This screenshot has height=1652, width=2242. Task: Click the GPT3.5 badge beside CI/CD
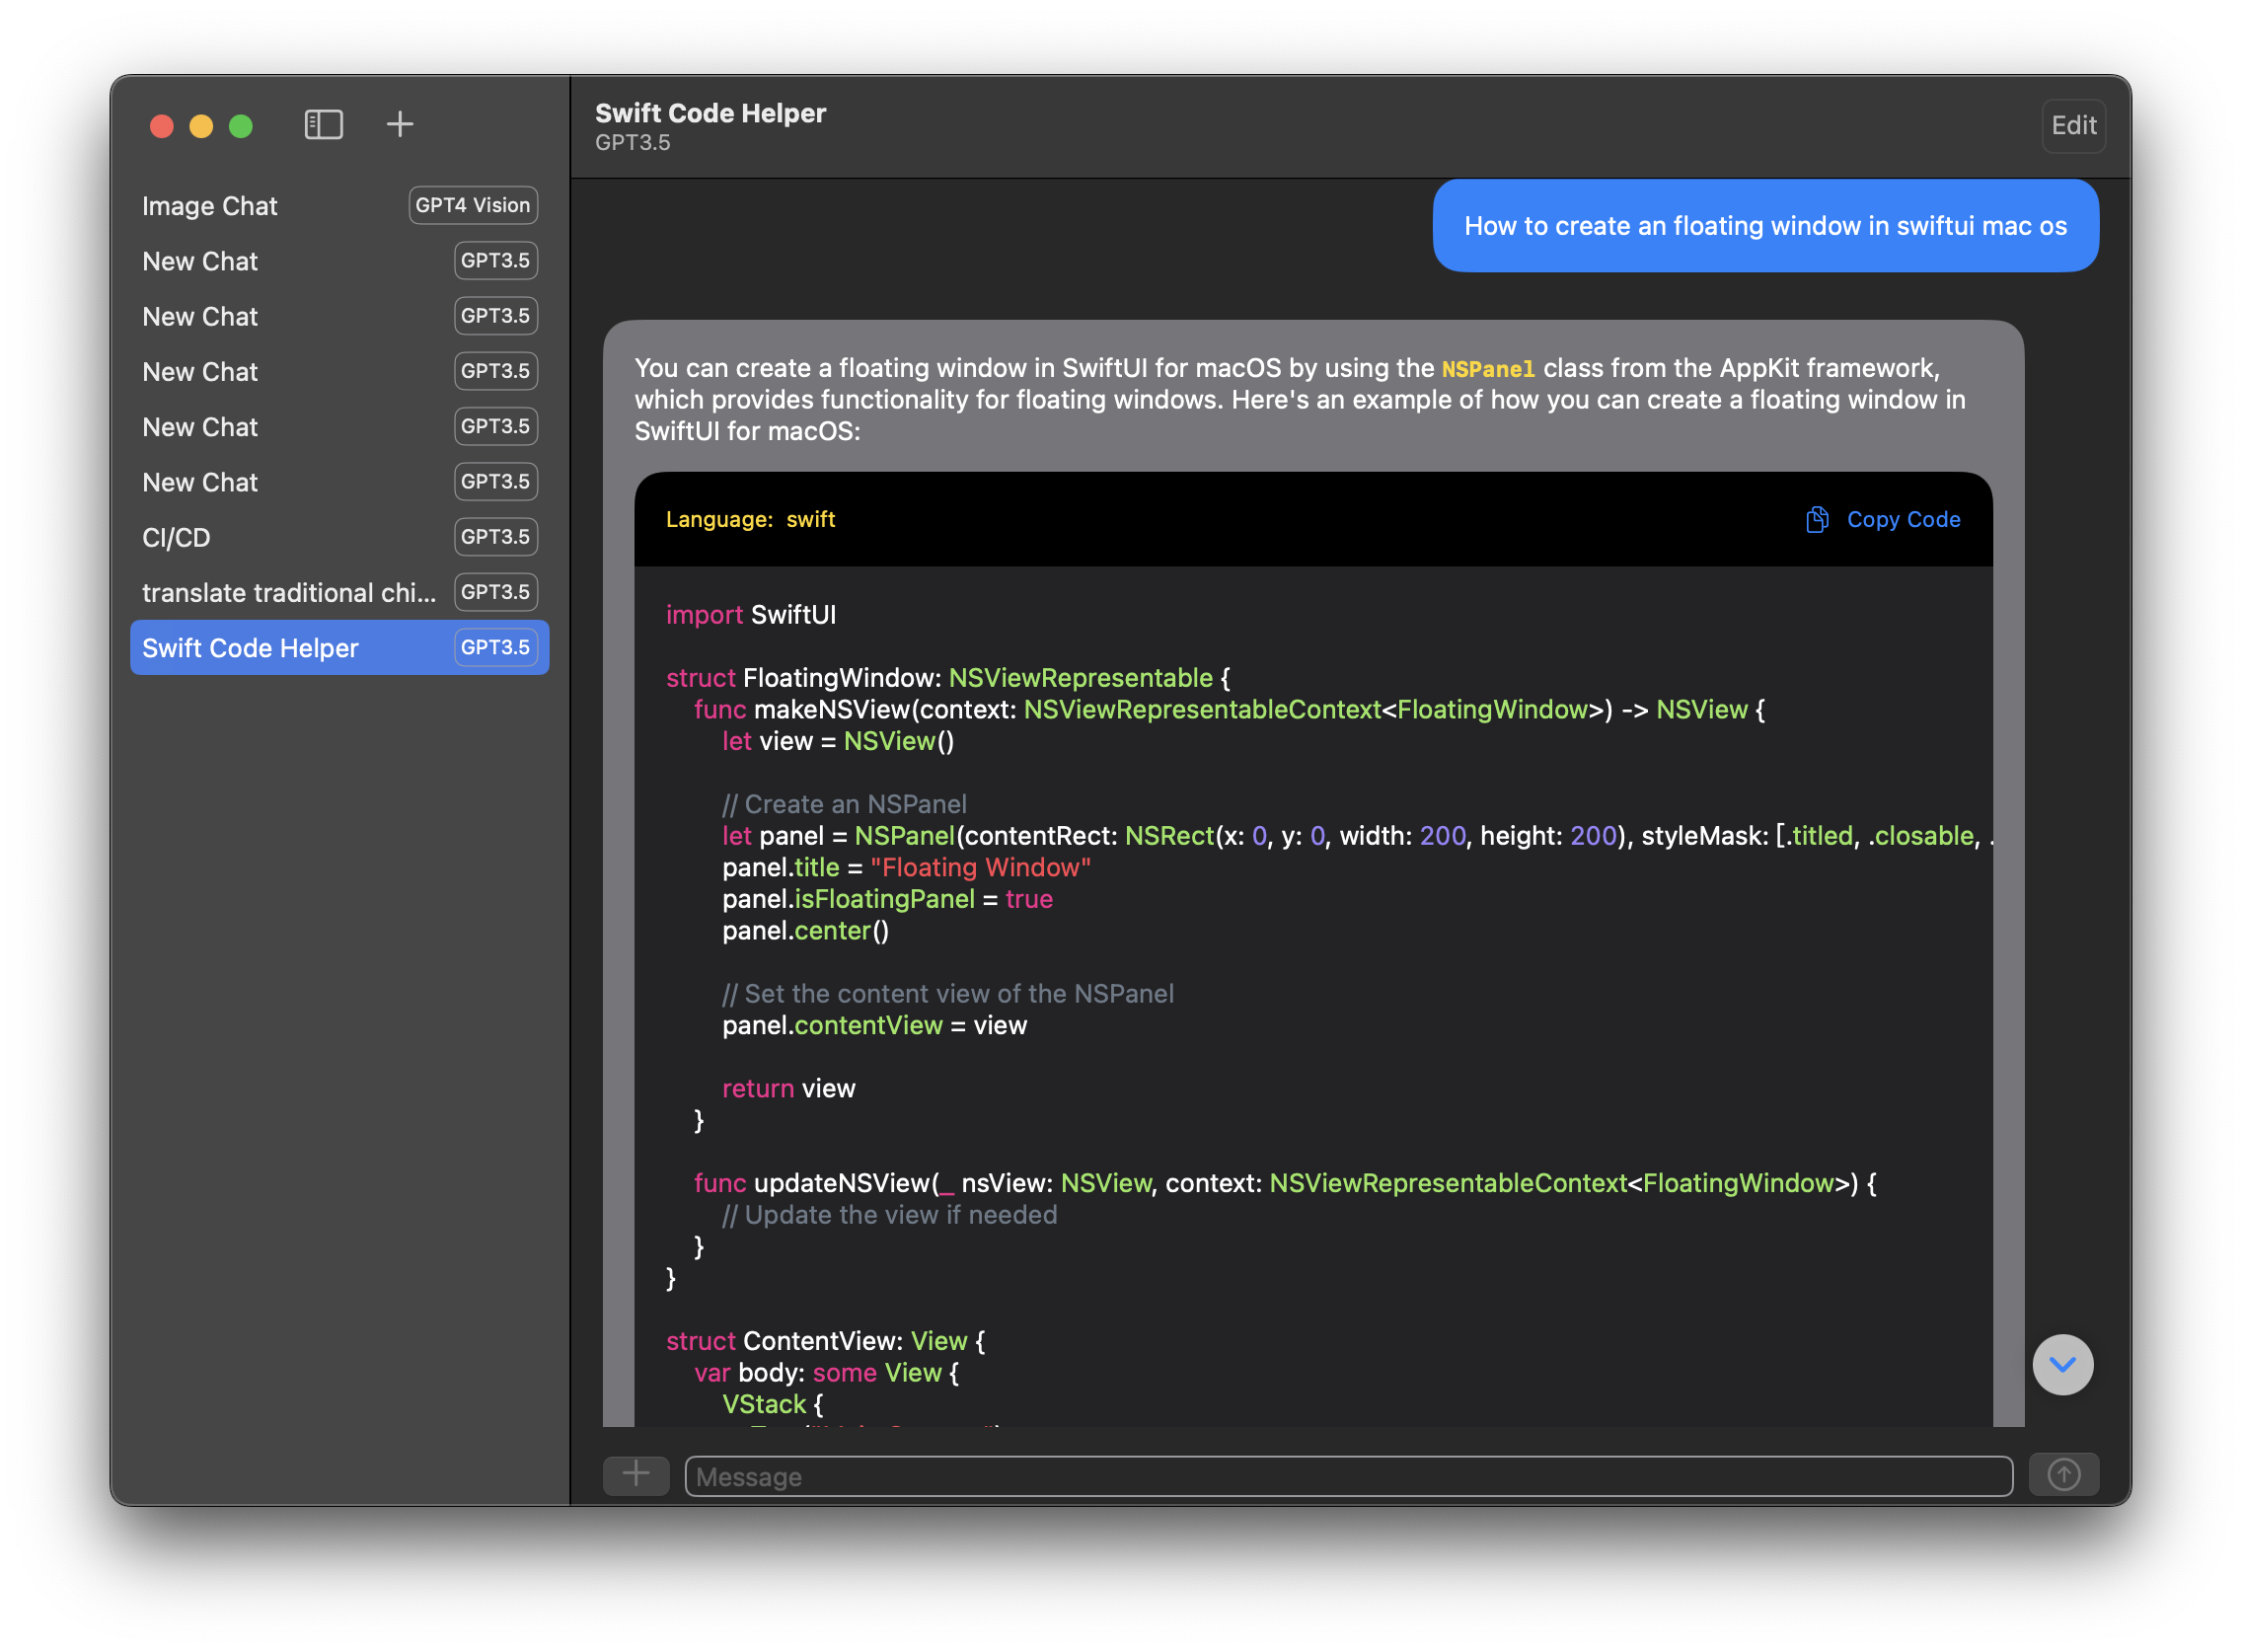coord(496,537)
